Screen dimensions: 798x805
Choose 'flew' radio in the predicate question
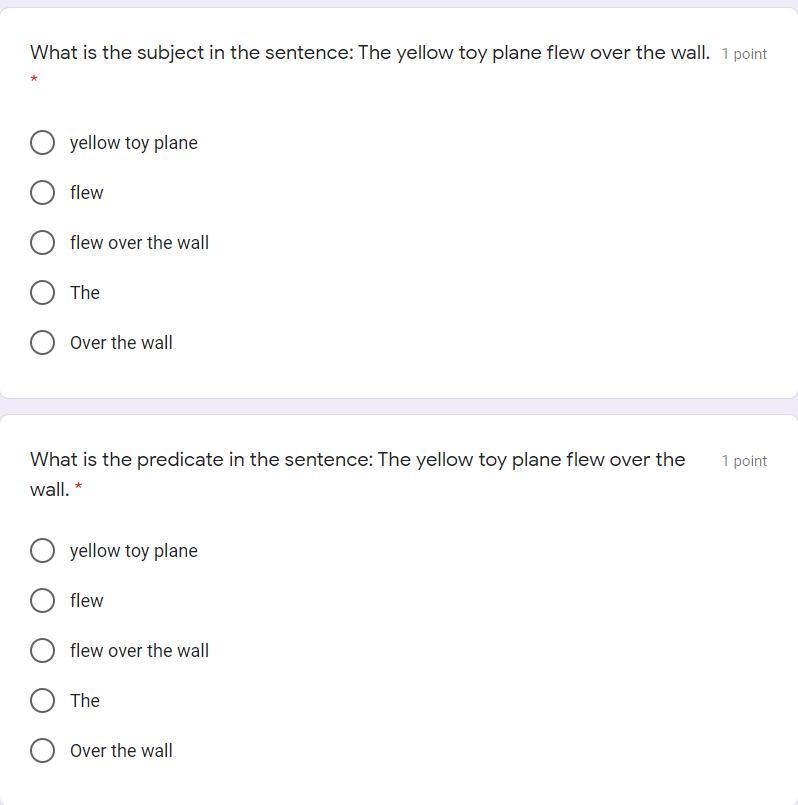pyautogui.click(x=42, y=601)
